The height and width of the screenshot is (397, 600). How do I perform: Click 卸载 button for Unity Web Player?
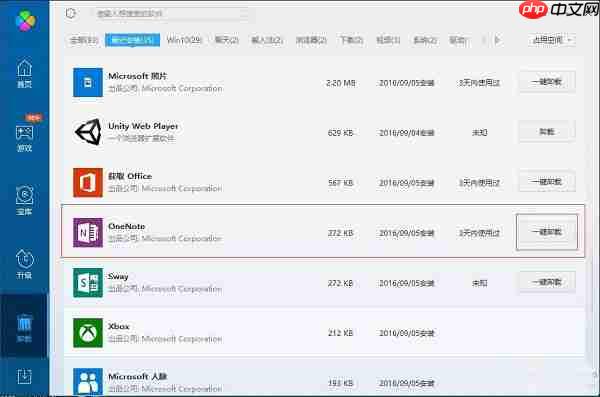pos(547,132)
